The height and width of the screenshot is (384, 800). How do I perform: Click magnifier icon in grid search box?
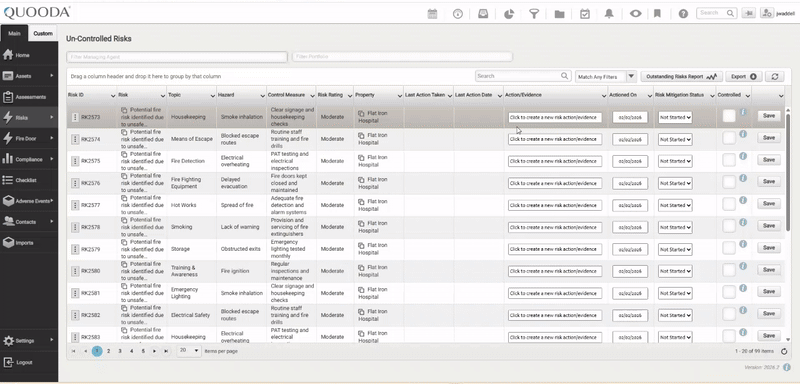[x=564, y=76]
